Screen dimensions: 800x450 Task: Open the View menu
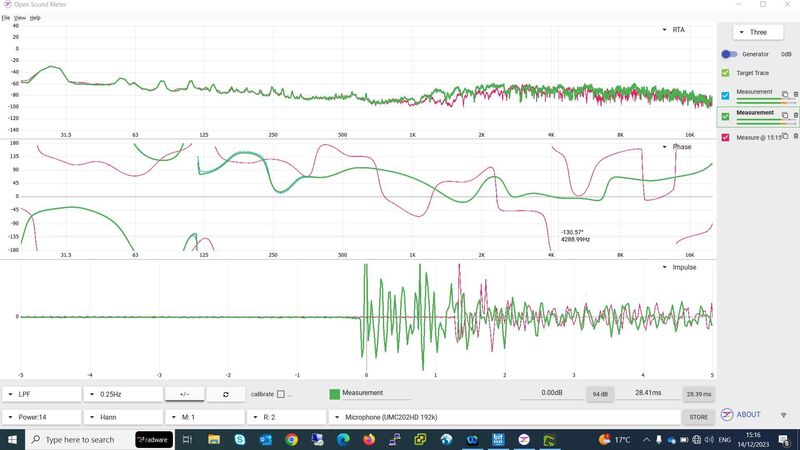coord(20,18)
